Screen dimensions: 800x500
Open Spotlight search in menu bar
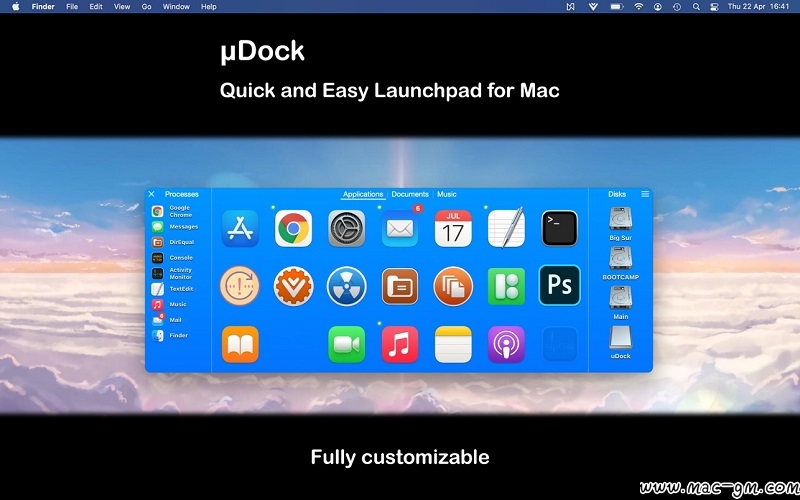tap(696, 7)
